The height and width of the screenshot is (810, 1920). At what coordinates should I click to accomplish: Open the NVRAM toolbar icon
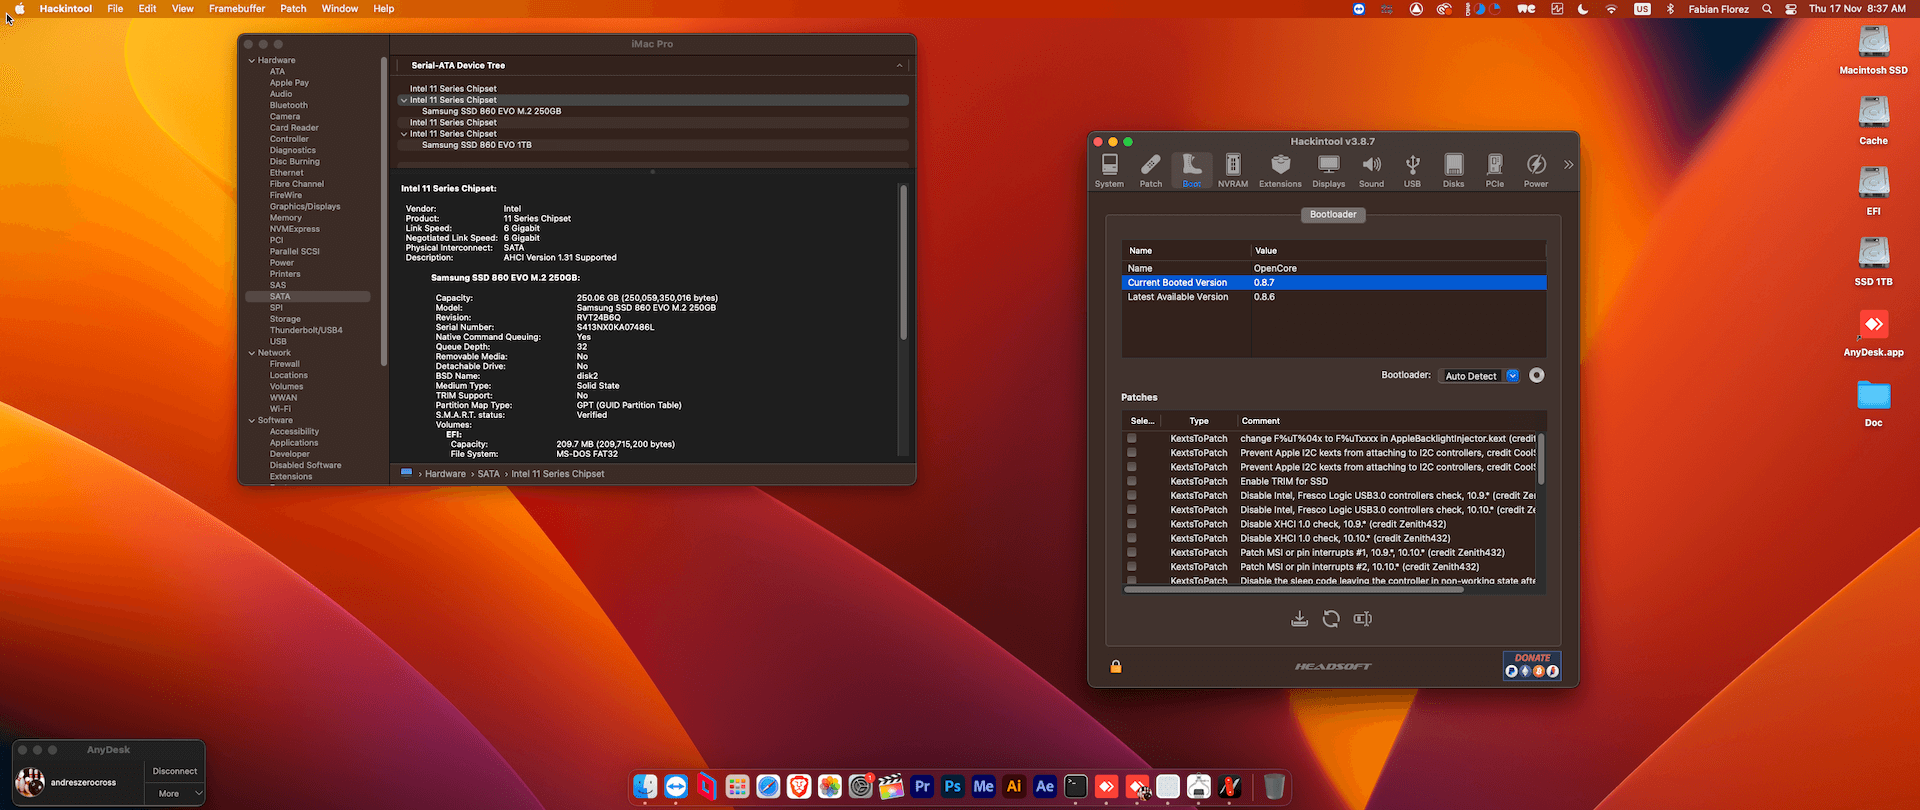1233,170
